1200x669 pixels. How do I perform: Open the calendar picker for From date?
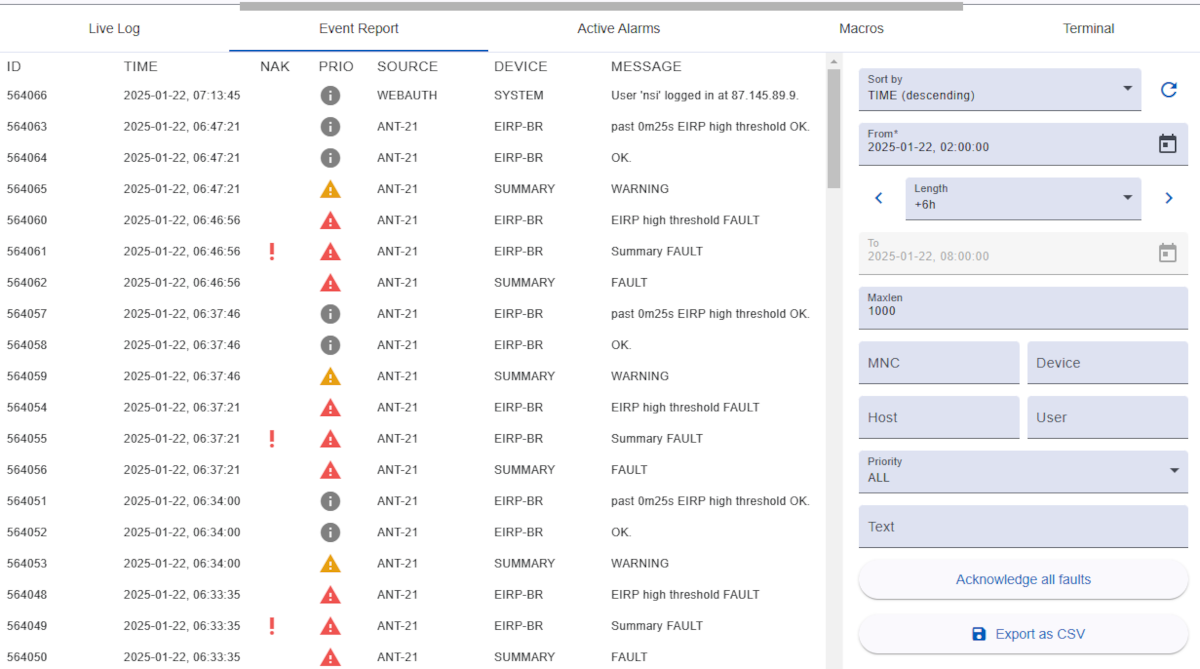coord(1167,144)
